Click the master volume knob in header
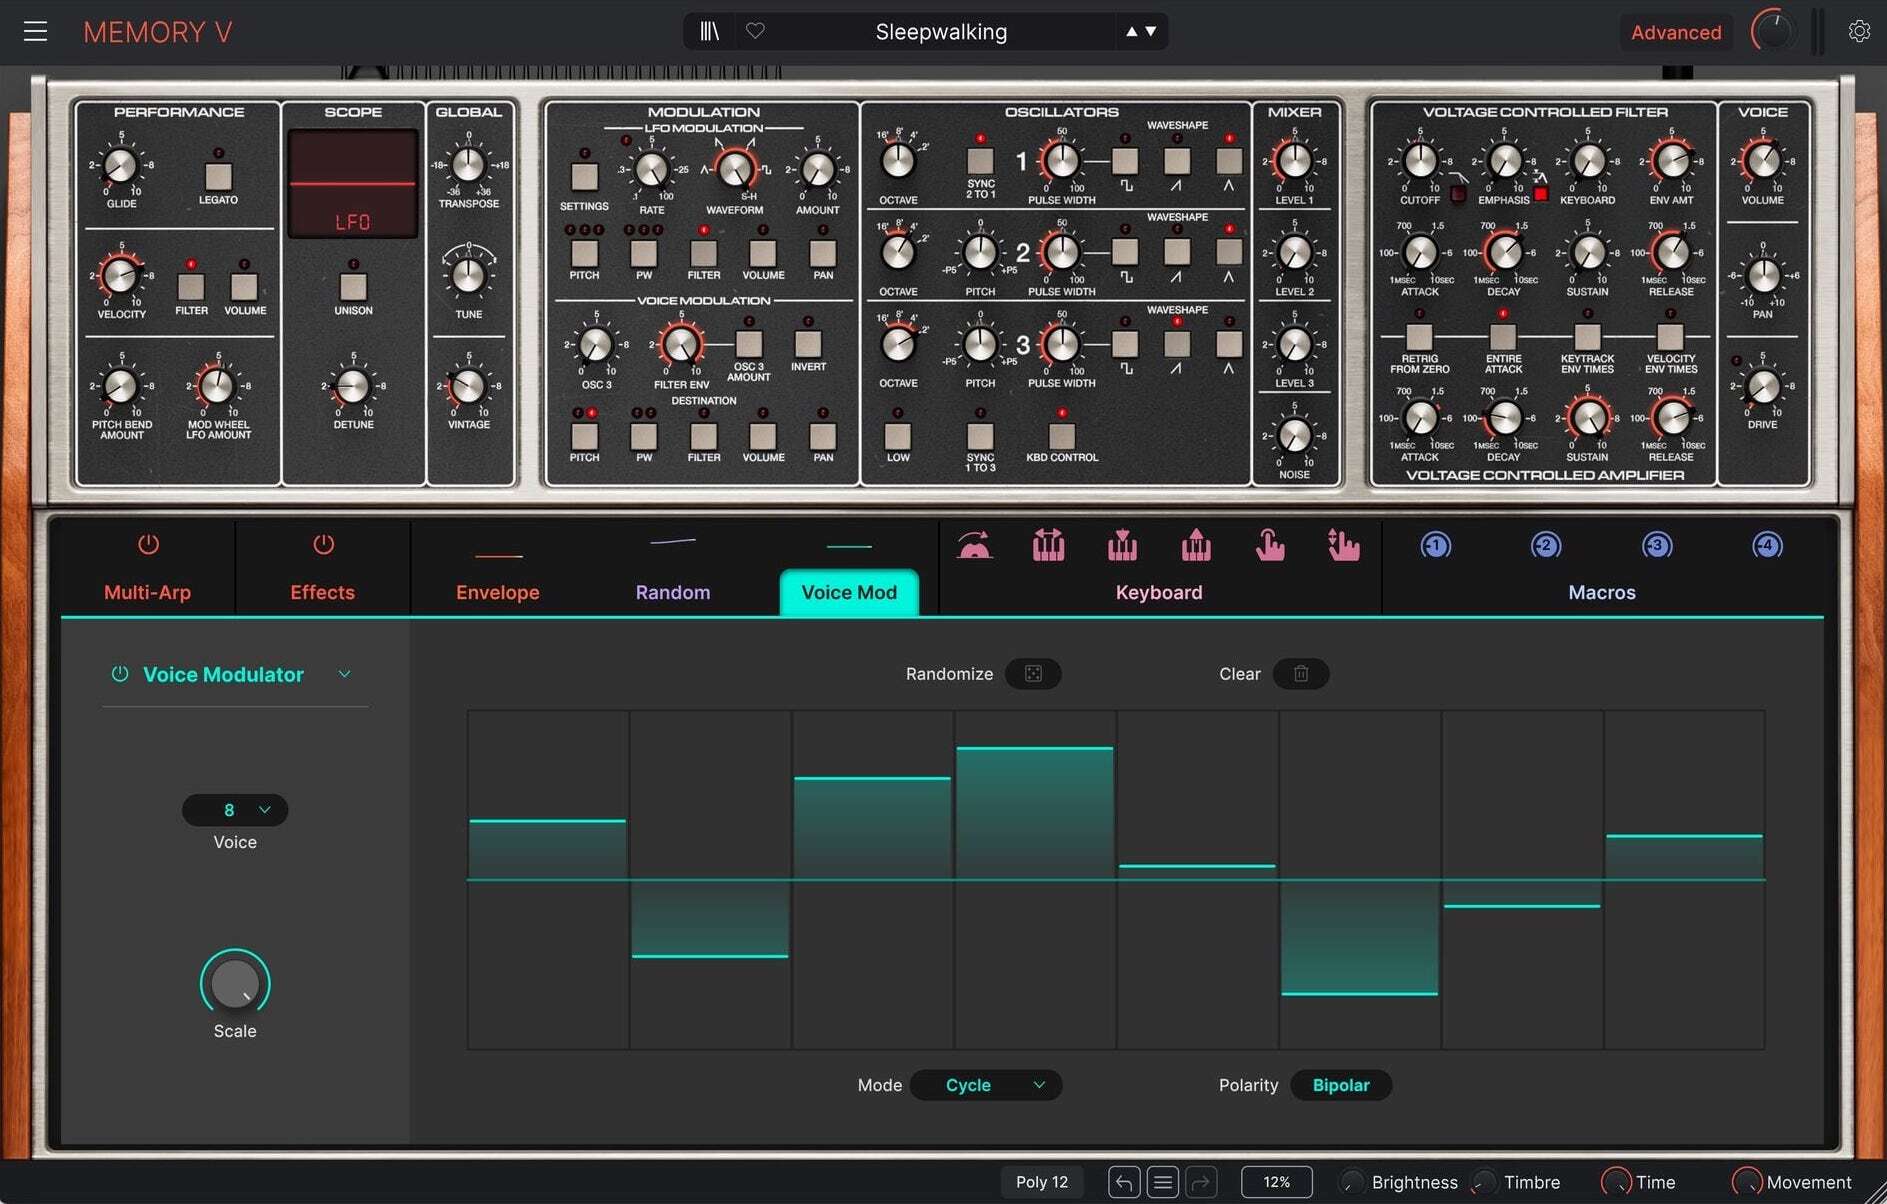 (1773, 32)
